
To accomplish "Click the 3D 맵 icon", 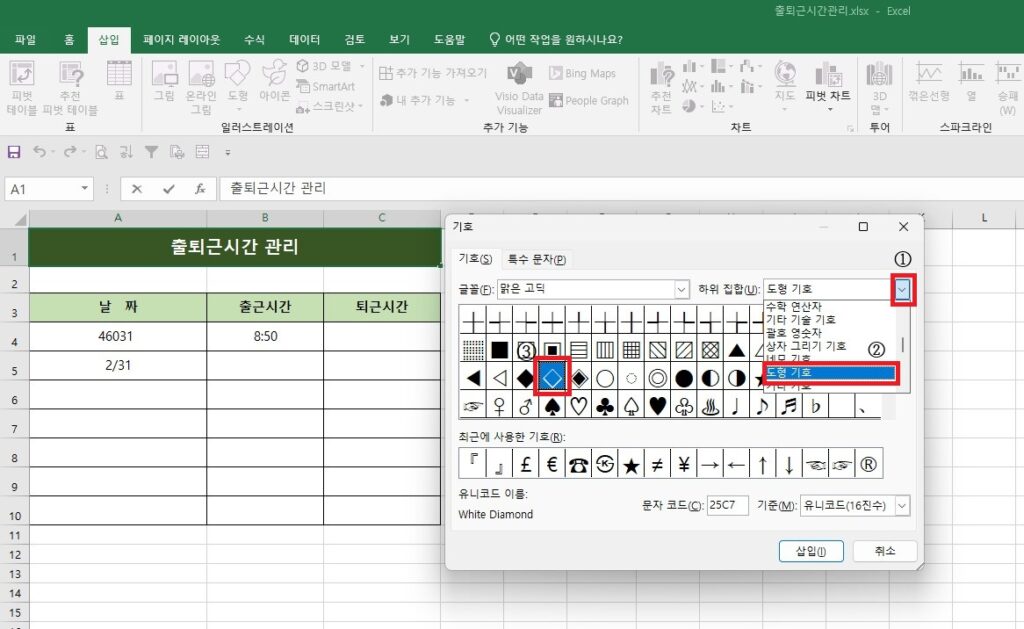I will [879, 88].
